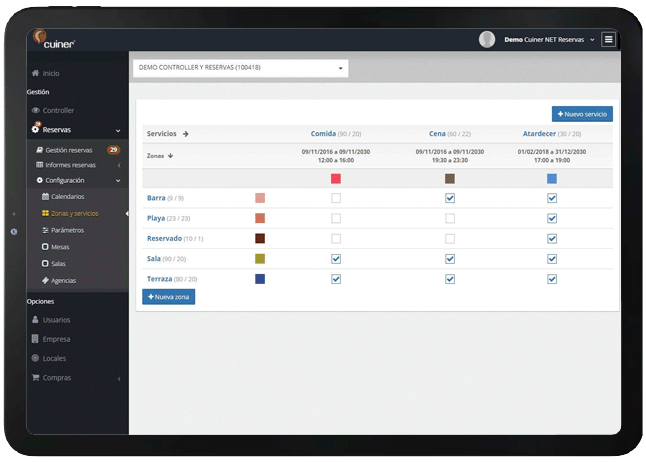Click the Controller eye icon
This screenshot has height=462, width=646.
tap(35, 110)
